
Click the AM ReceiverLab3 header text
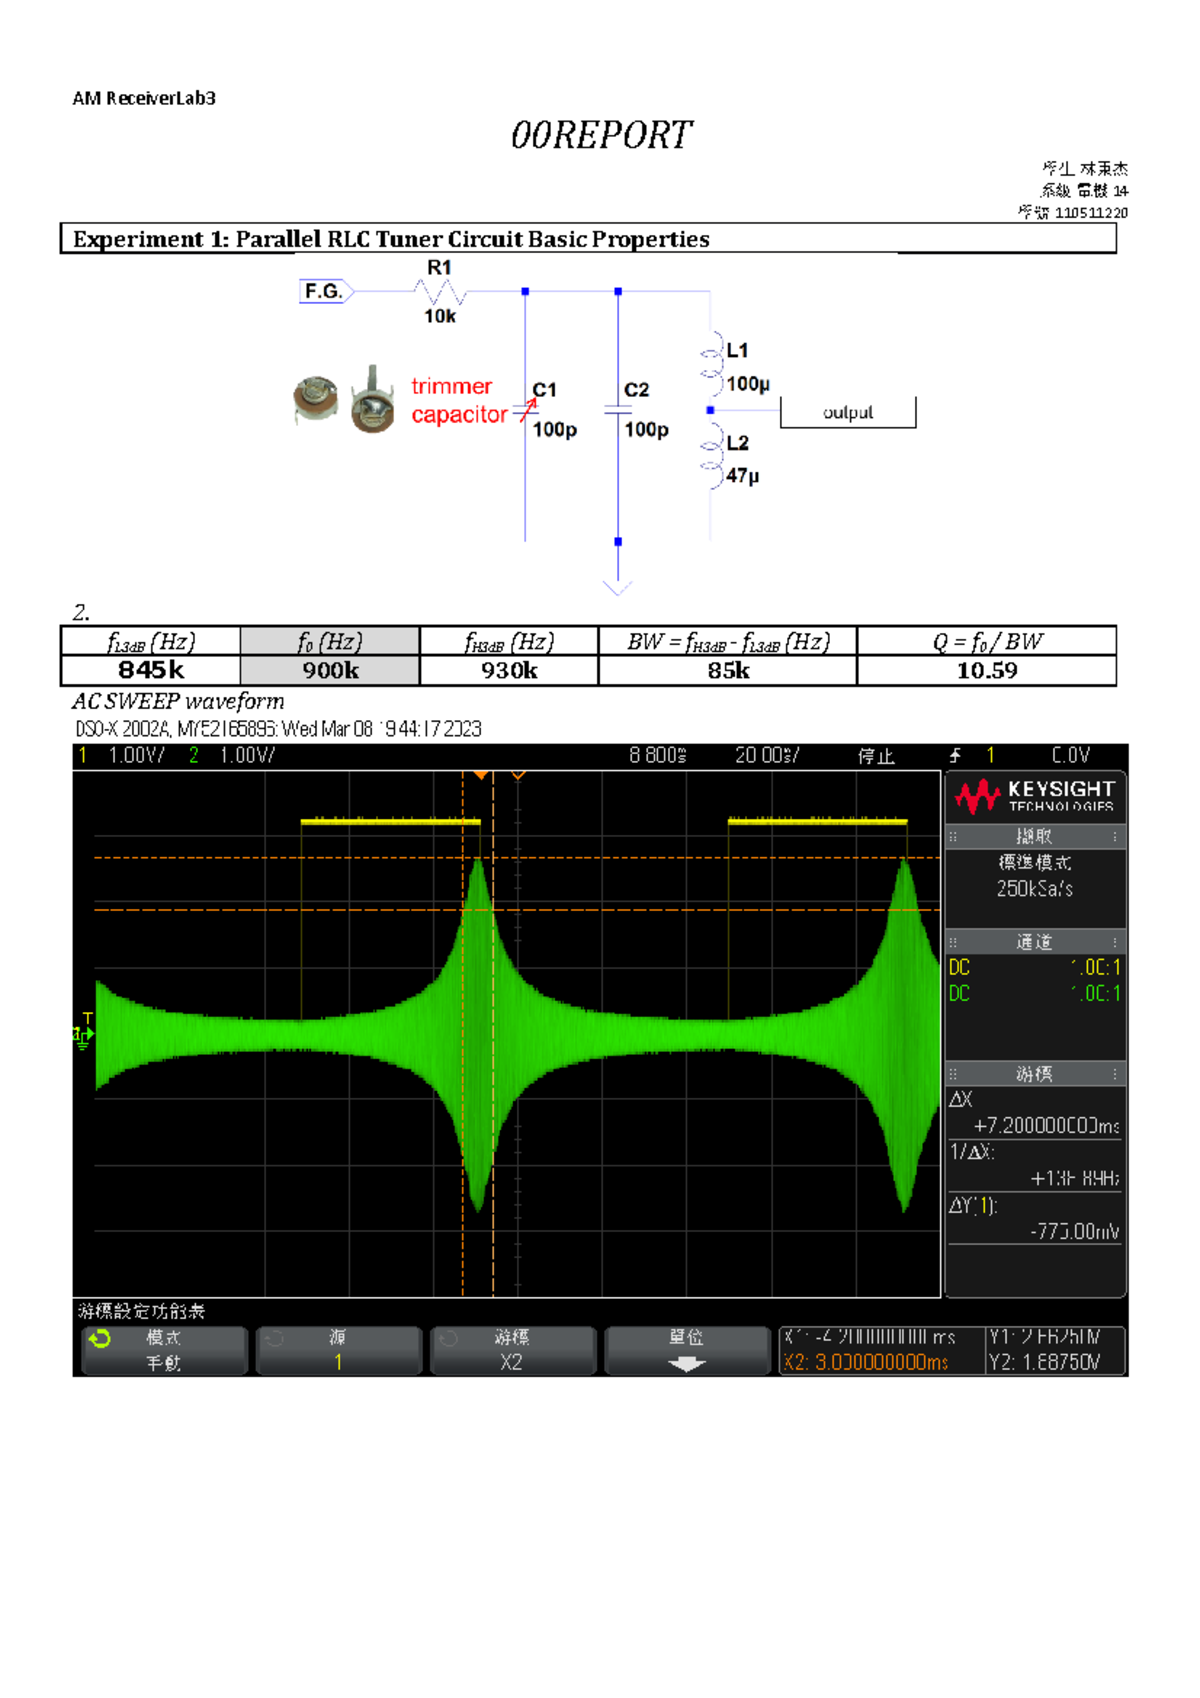(144, 98)
